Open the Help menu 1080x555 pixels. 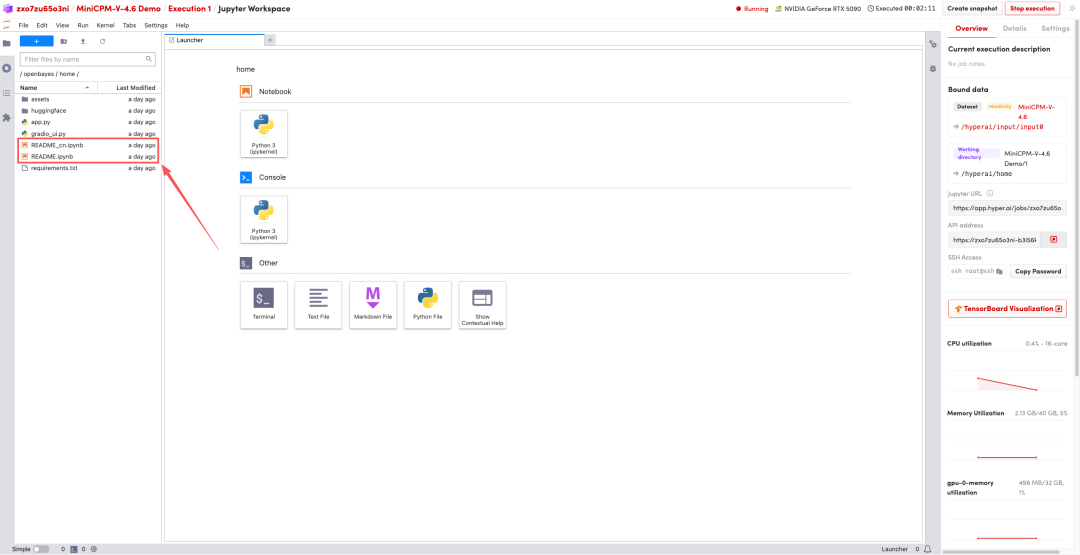pos(183,25)
